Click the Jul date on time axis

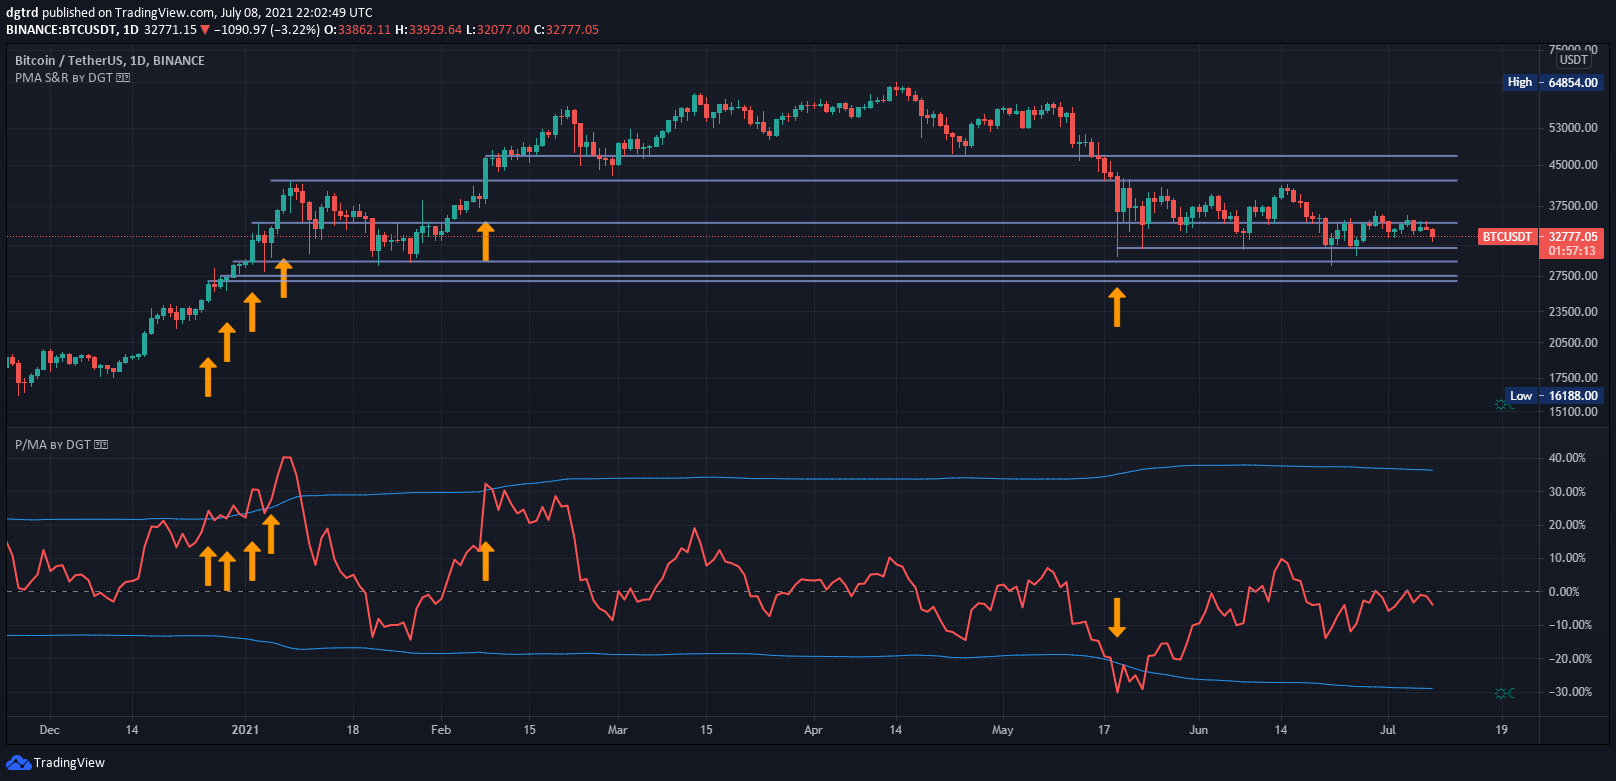1388,730
